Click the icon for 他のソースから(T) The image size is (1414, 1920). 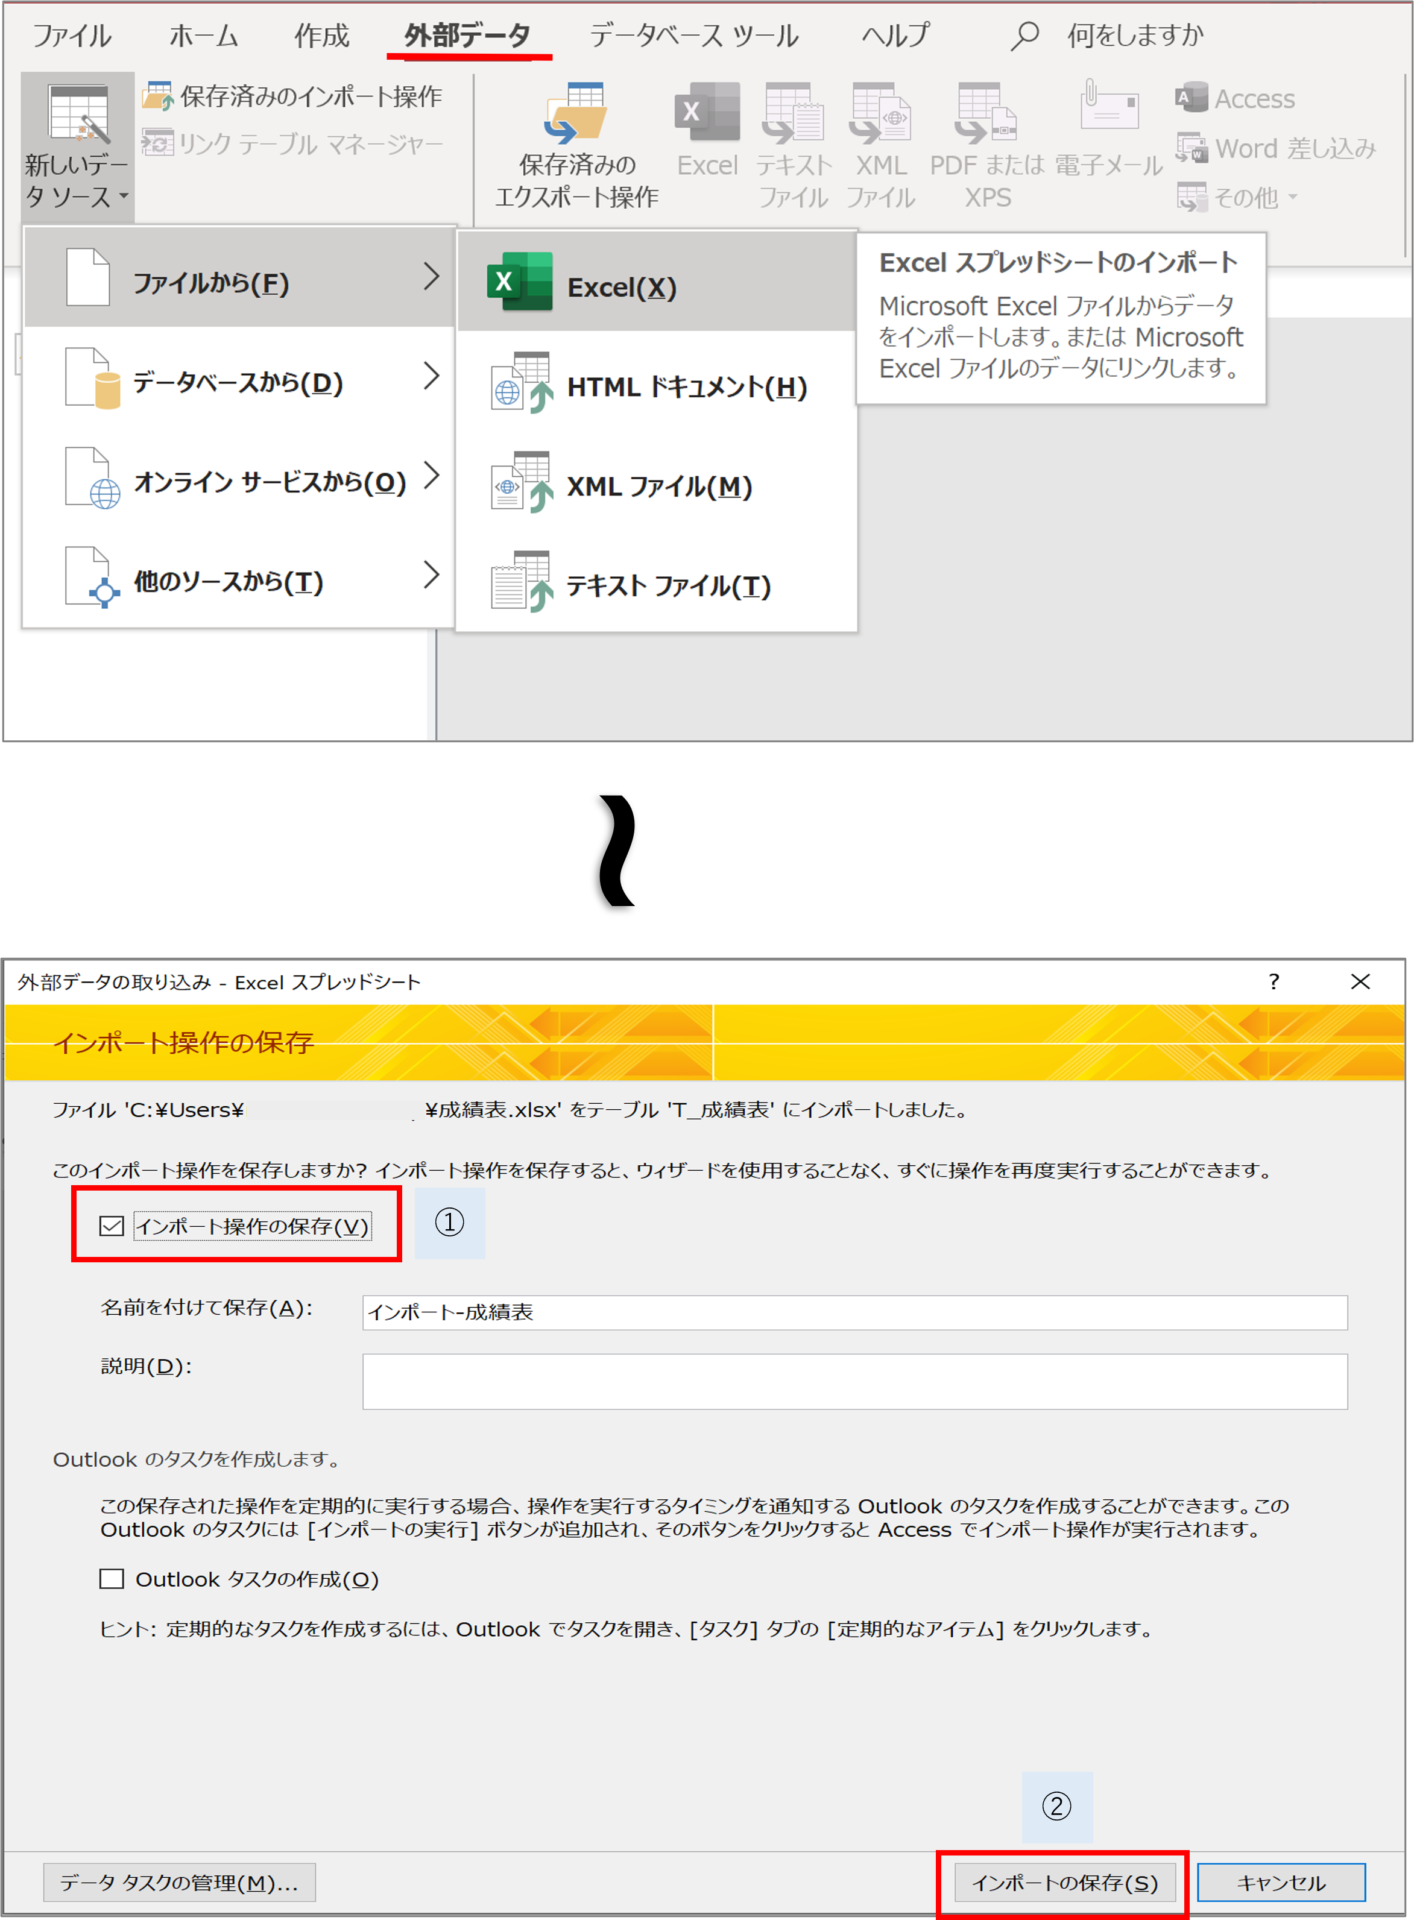[92, 577]
